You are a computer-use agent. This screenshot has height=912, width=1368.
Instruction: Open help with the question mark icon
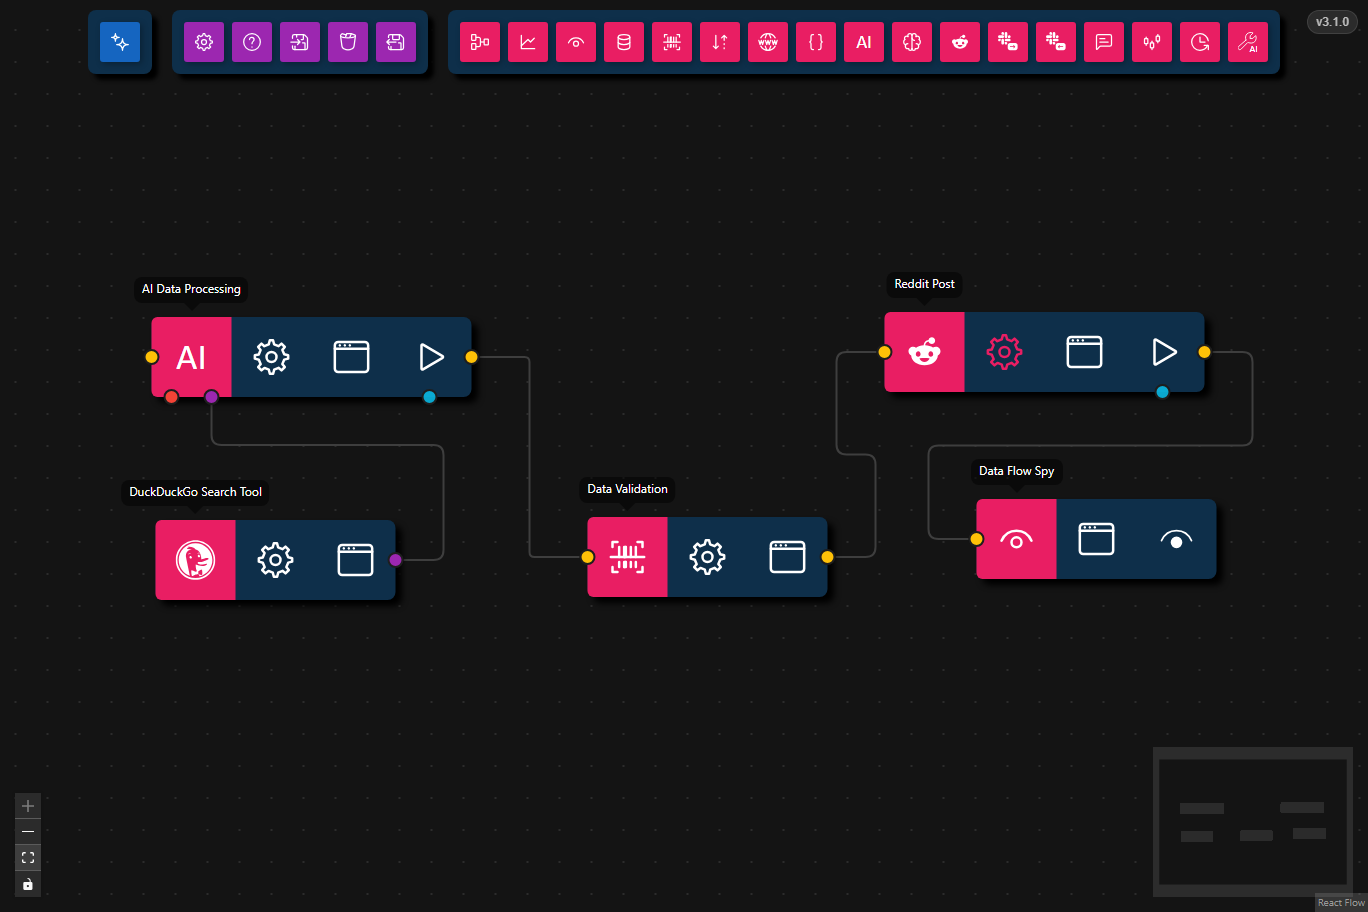tap(252, 42)
